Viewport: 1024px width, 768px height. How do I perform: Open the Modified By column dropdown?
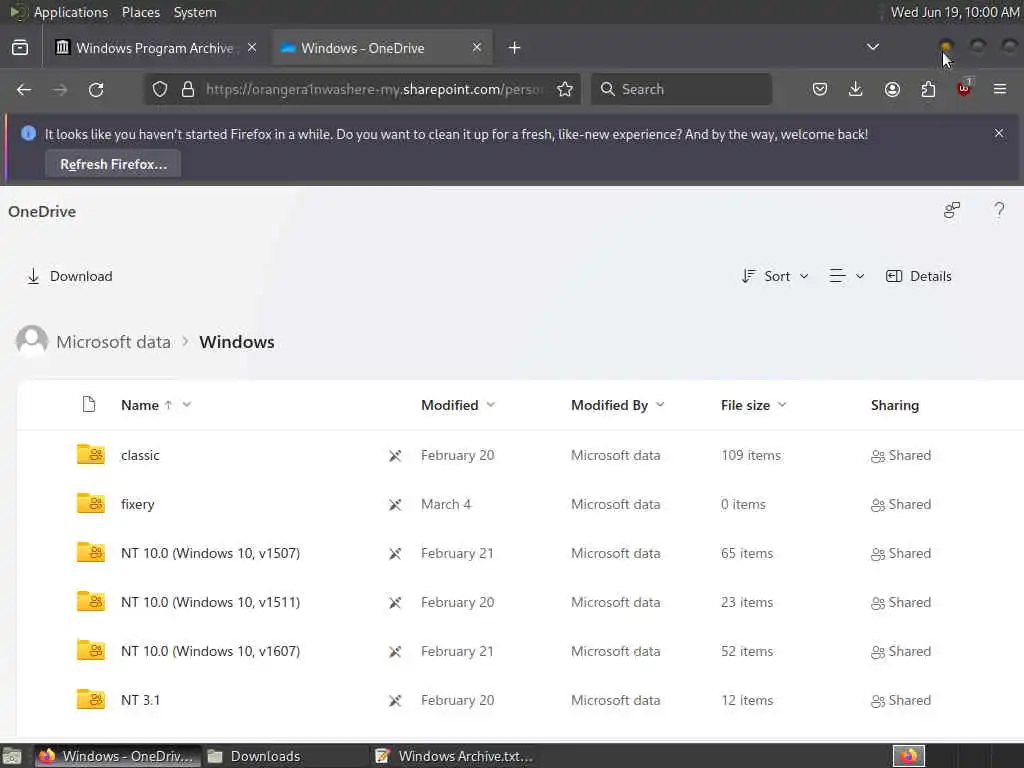pyautogui.click(x=660, y=405)
